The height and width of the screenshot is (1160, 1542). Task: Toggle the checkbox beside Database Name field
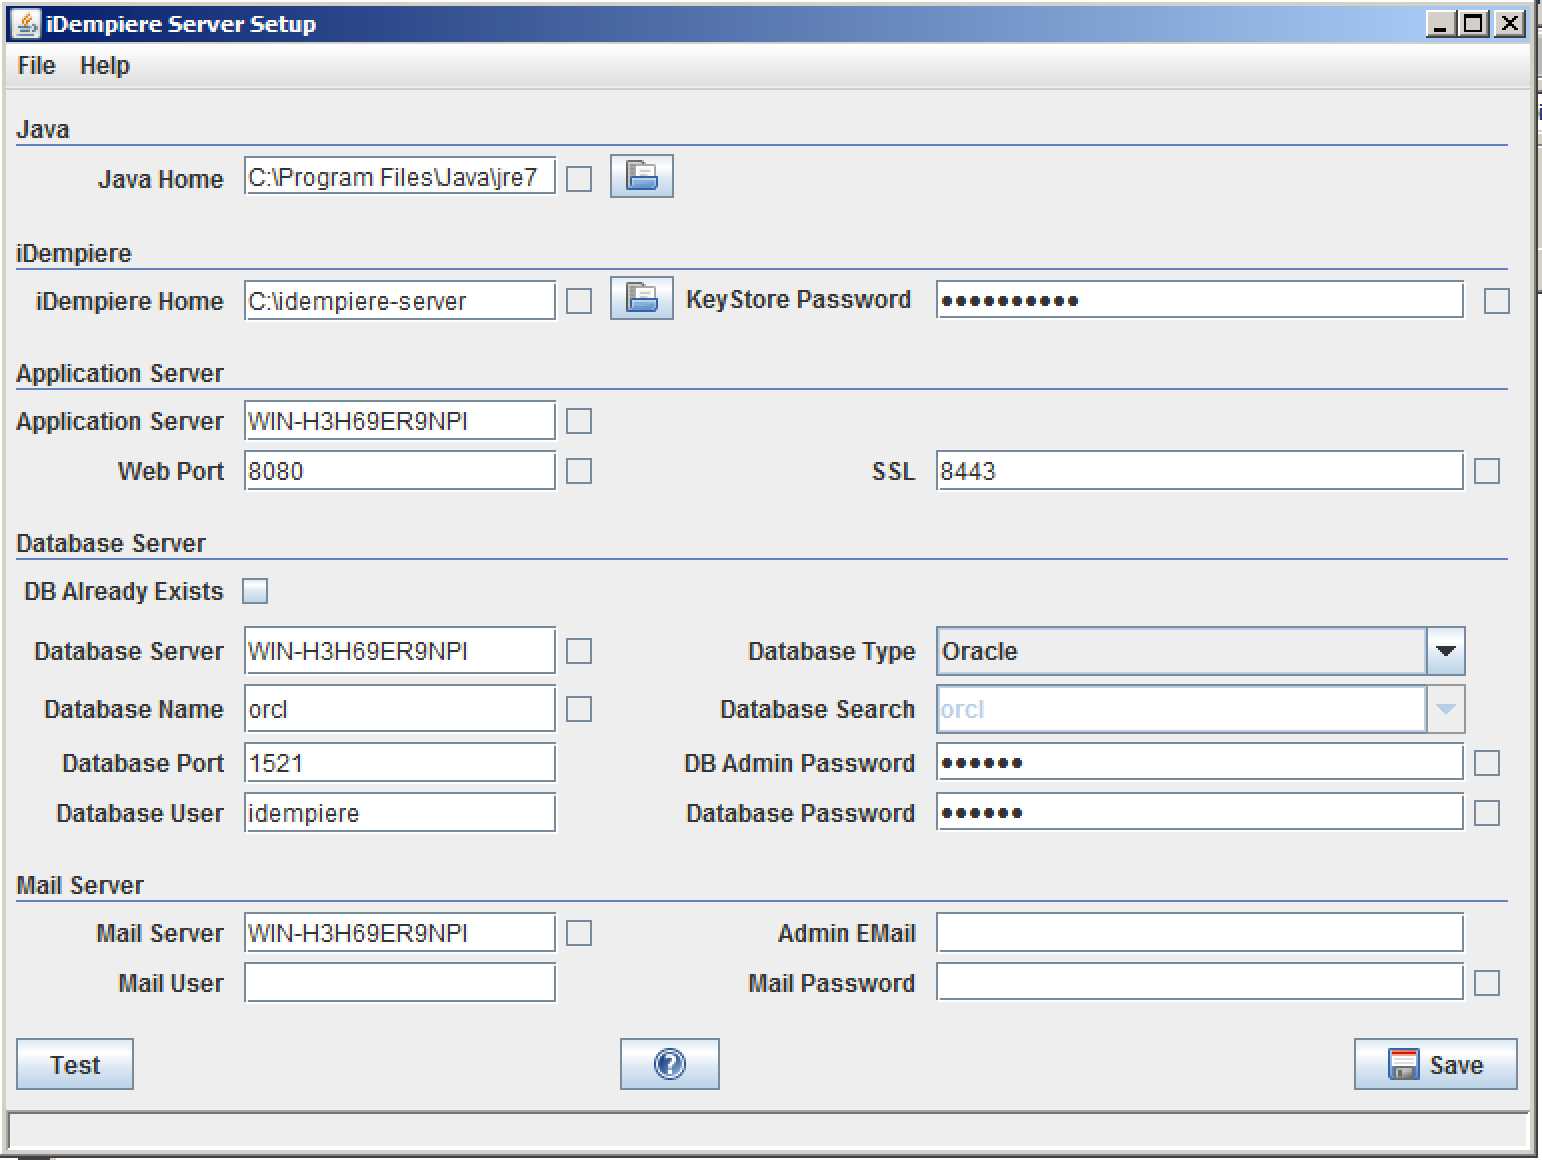(579, 709)
